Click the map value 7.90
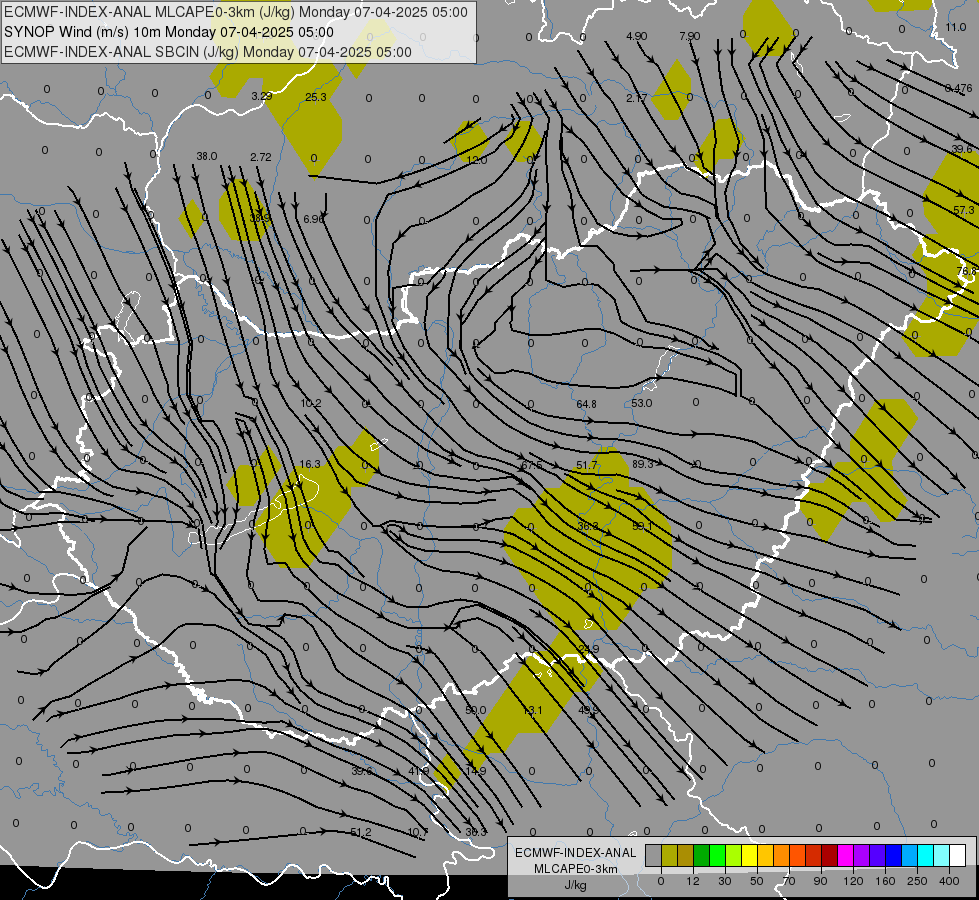Viewport: 979px width, 900px height. pyautogui.click(x=689, y=36)
